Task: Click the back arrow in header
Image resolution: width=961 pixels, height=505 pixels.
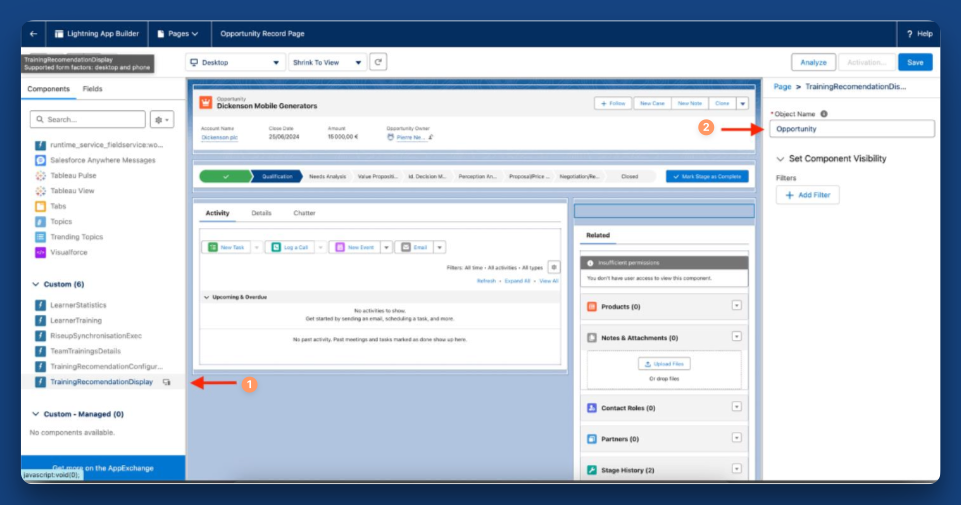Action: pos(33,34)
